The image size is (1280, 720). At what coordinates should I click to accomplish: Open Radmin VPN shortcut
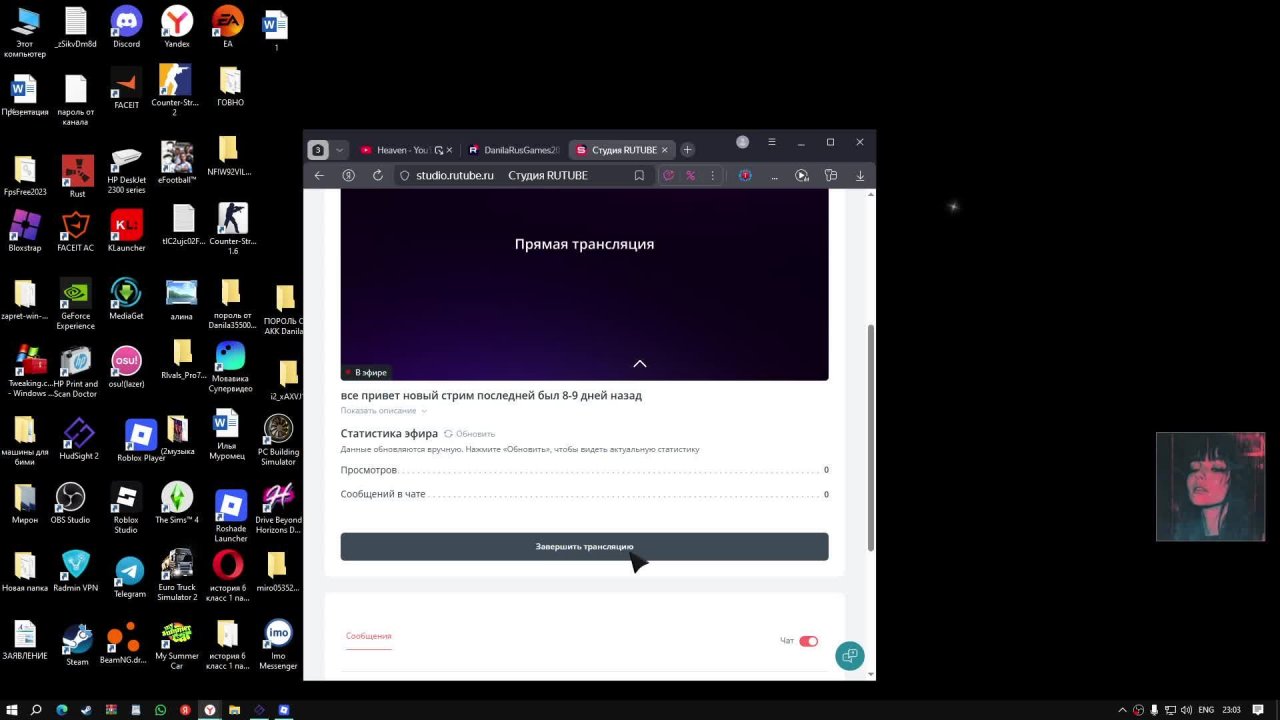coord(76,571)
